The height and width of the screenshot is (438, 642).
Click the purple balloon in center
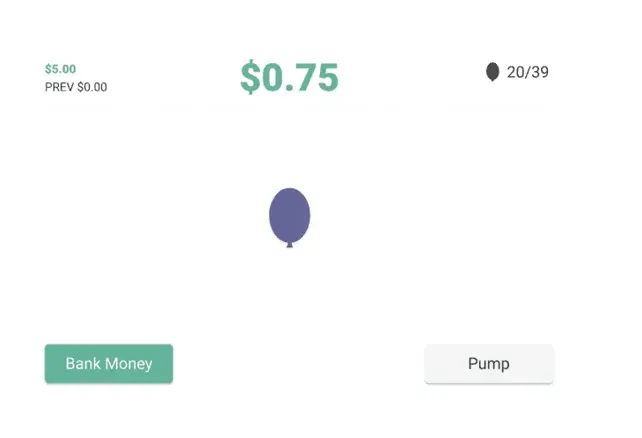289,217
